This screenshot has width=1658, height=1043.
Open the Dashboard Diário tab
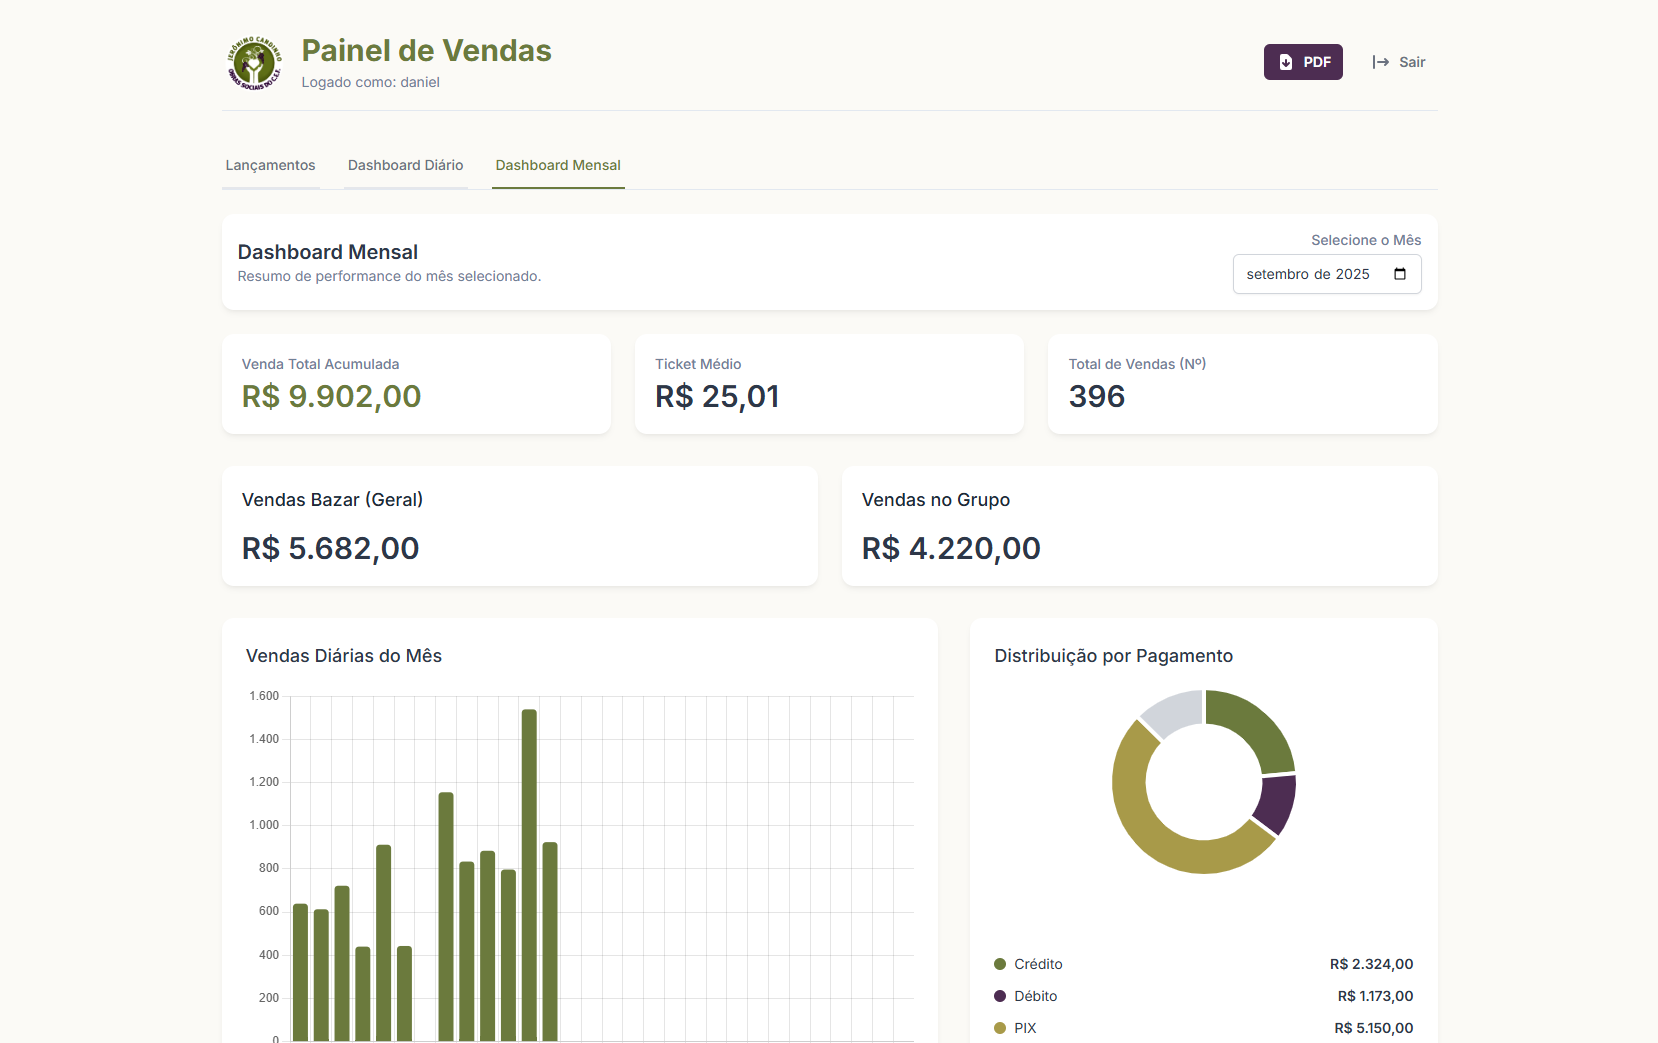coord(405,165)
